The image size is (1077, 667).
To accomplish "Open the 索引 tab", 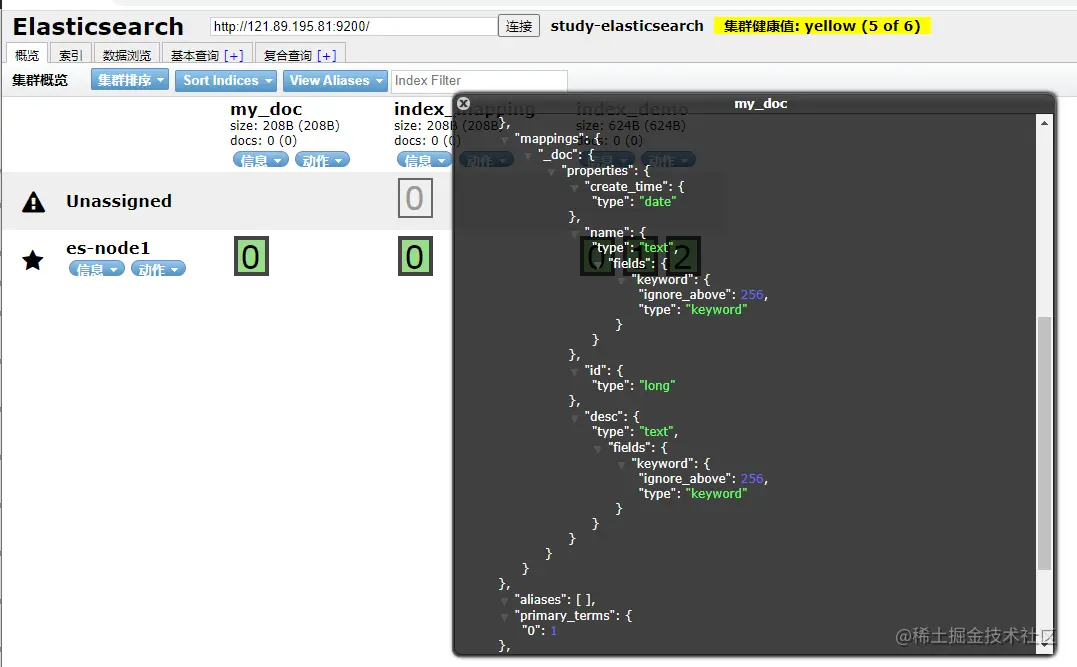I will tap(71, 55).
